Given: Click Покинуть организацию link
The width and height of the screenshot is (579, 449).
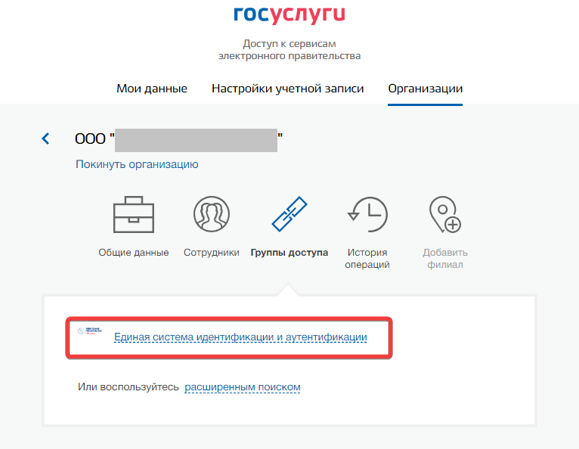Looking at the screenshot, I should click(x=137, y=164).
